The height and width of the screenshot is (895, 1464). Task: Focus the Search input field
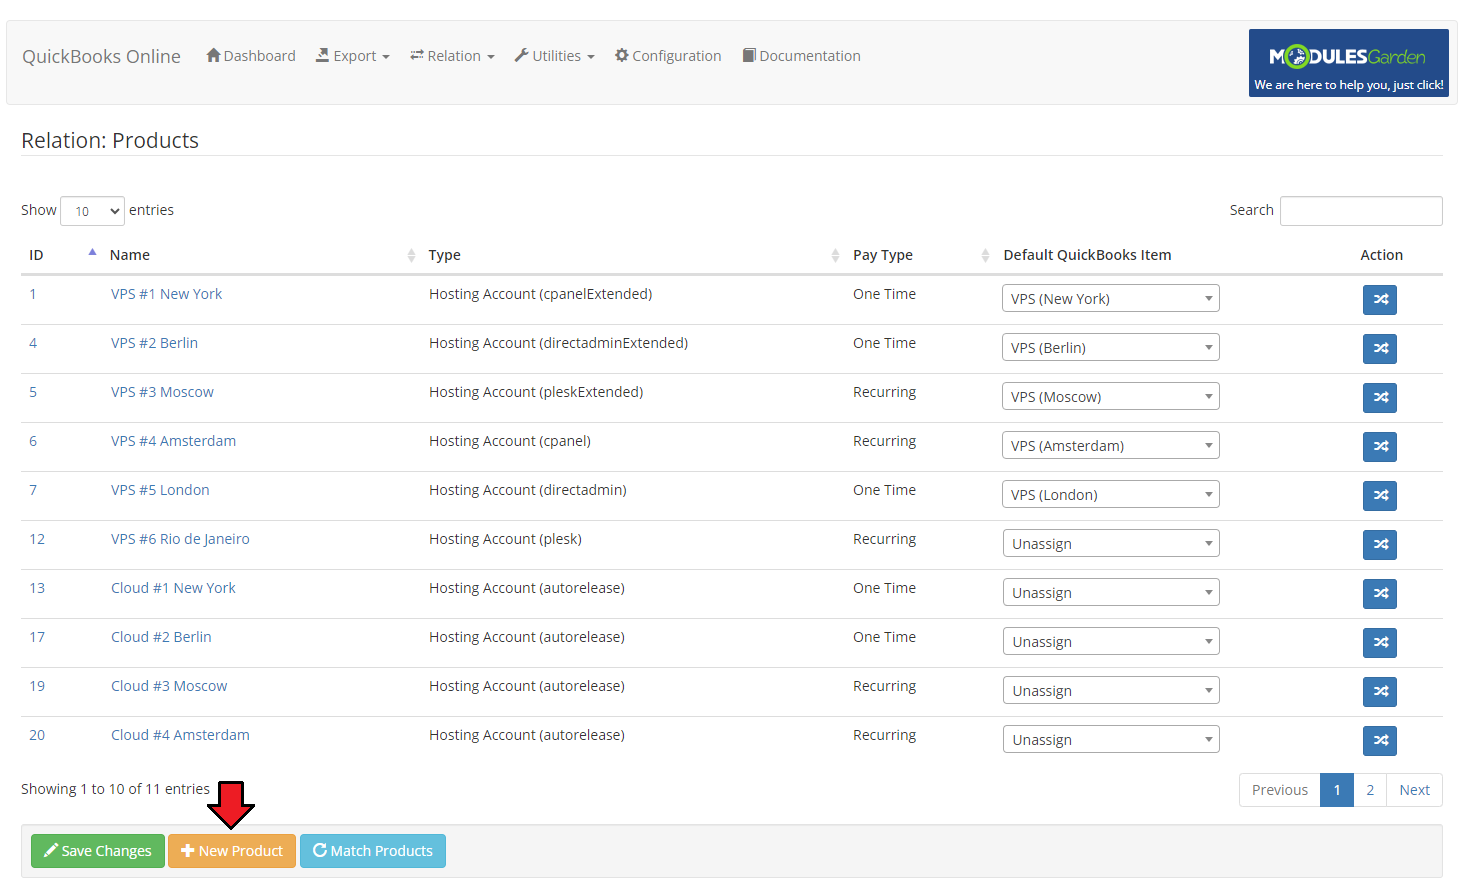pyautogui.click(x=1361, y=211)
